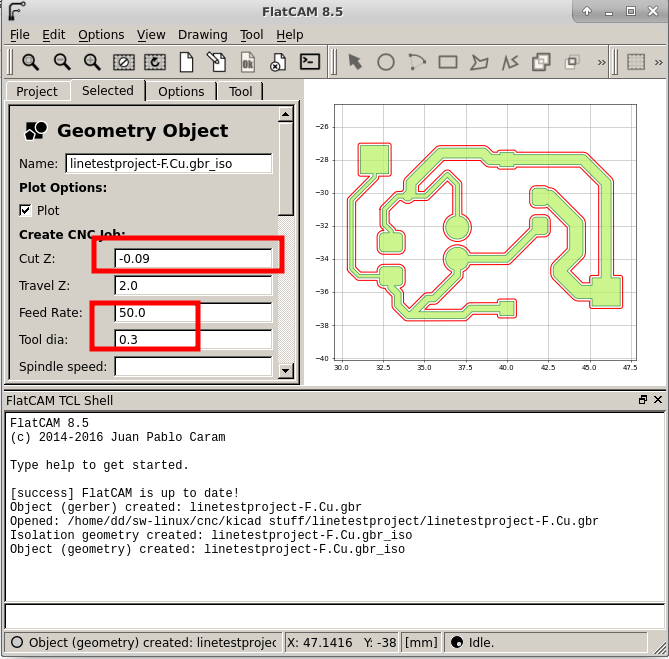The height and width of the screenshot is (659, 669).
Task: Click the Delete object icon
Action: (278, 62)
